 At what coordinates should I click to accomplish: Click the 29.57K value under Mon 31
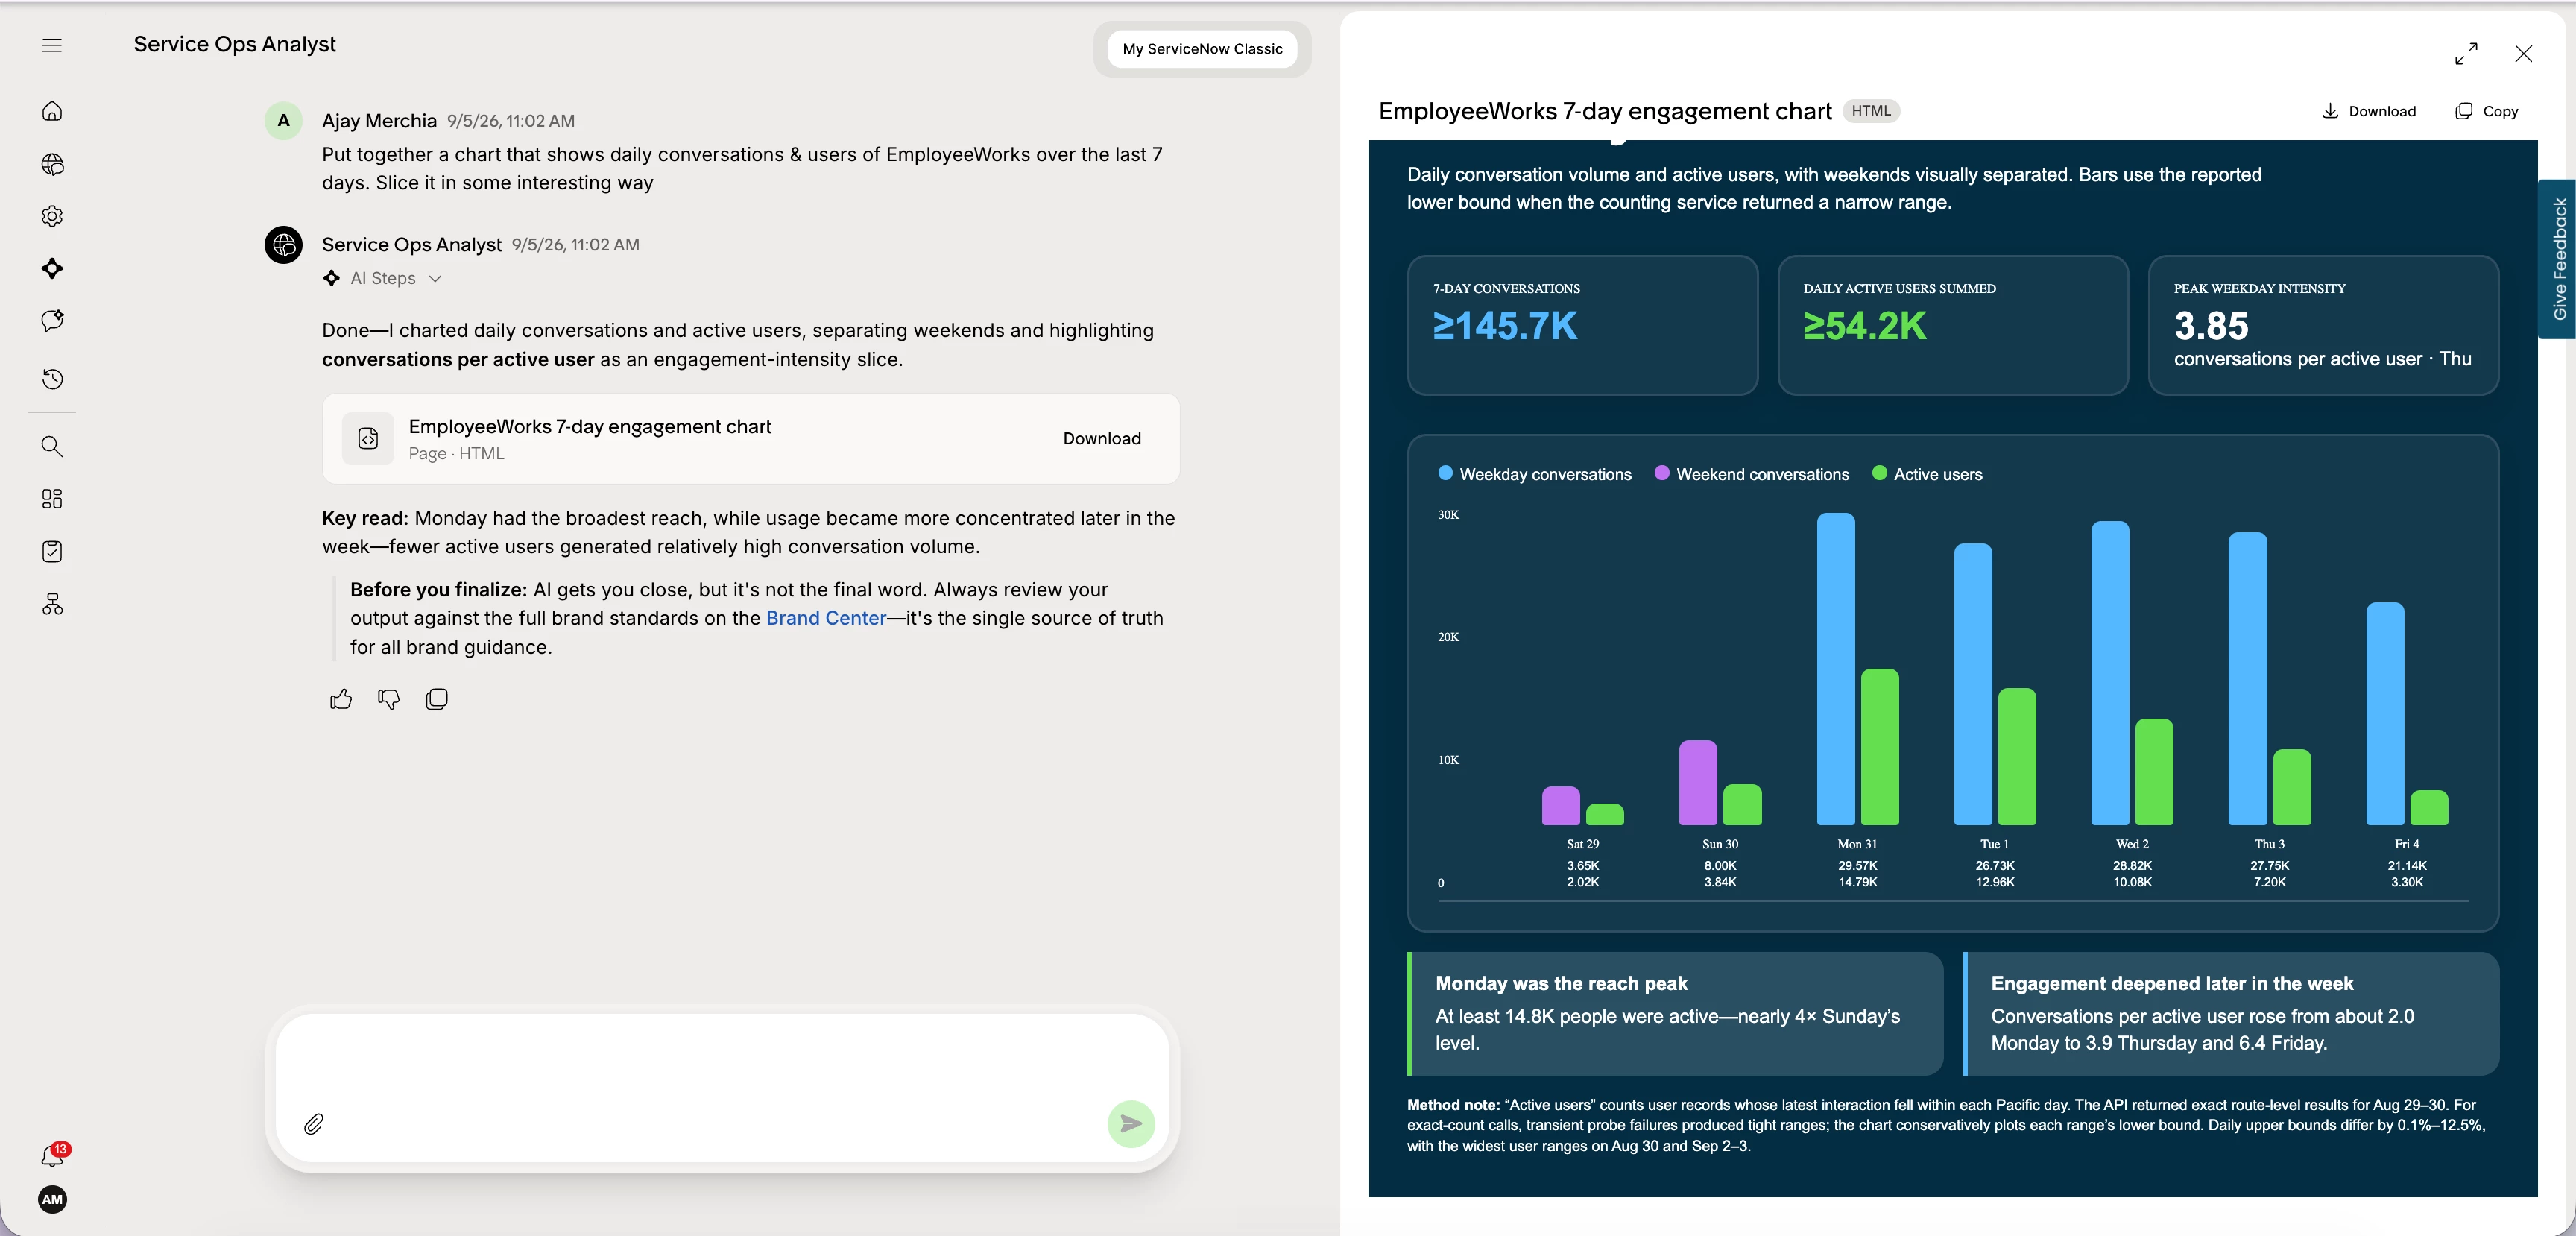(x=1857, y=866)
